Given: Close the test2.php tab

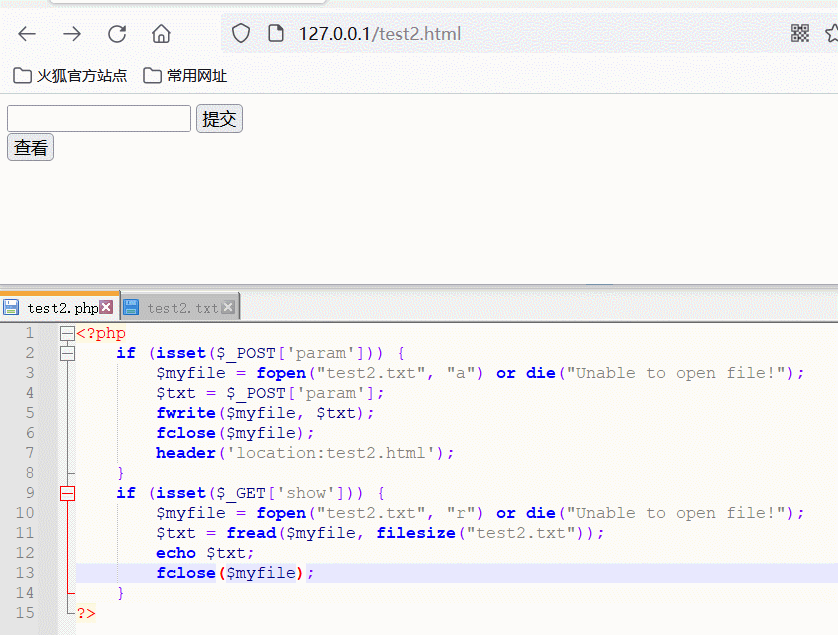Looking at the screenshot, I should click(106, 307).
